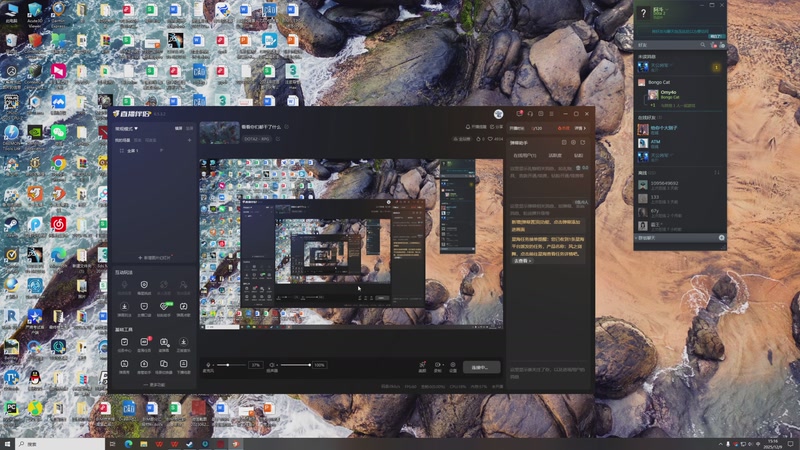Open messages icon with red dot

coord(519,113)
